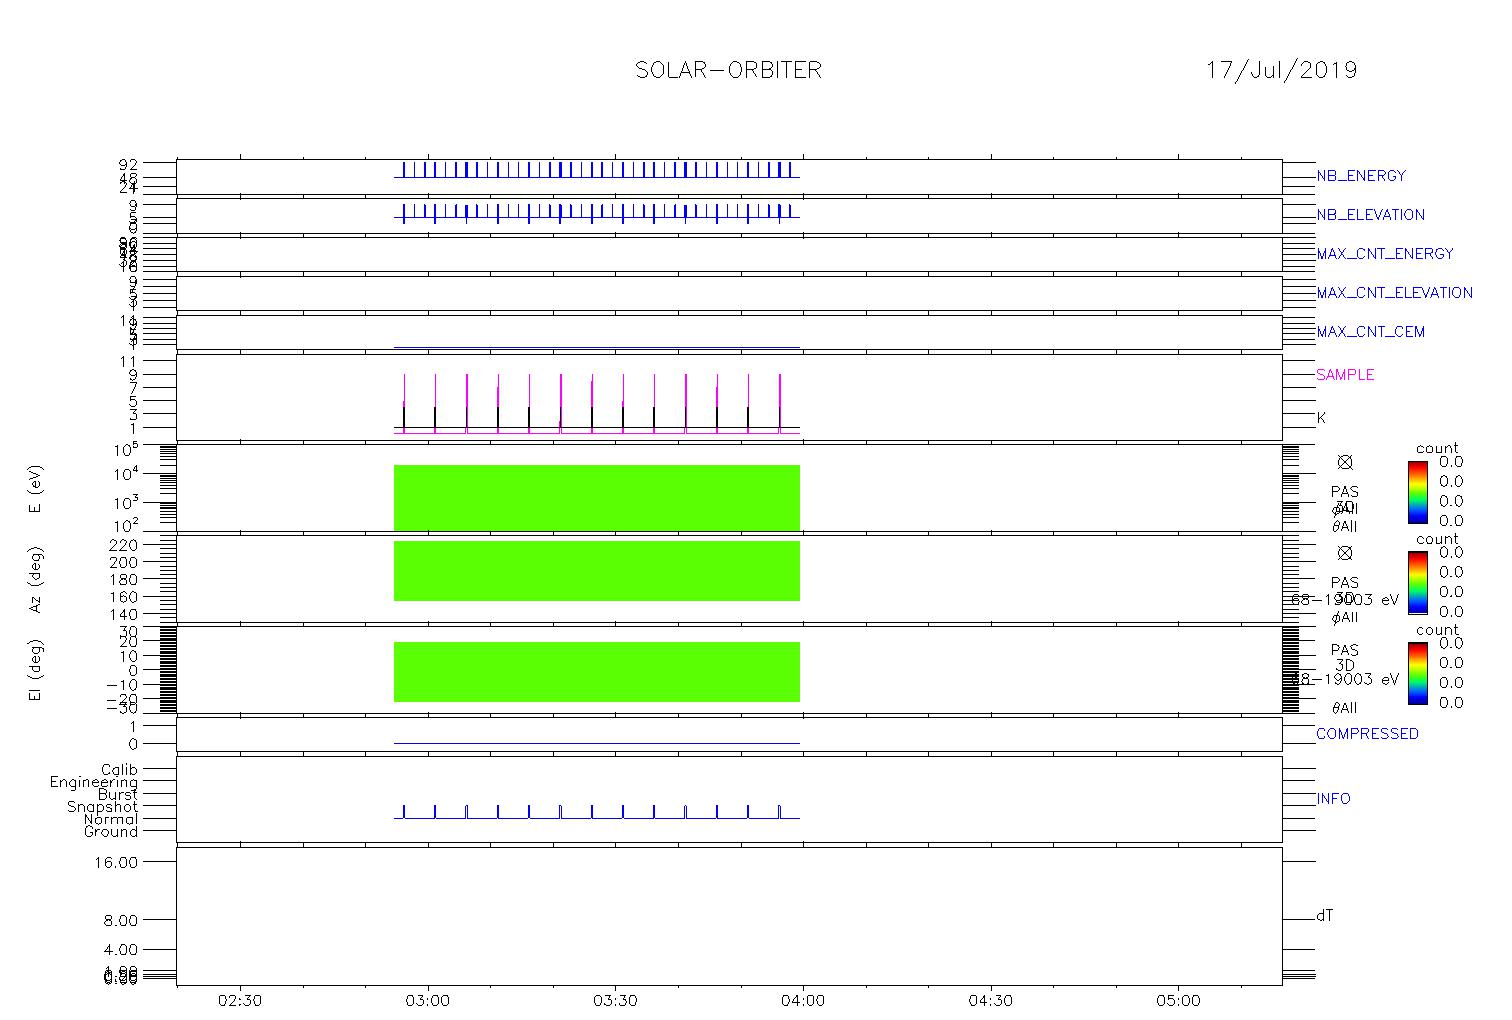Click the 17/Jul/2019 date label
The height and width of the screenshot is (1020, 1512).
[1281, 70]
